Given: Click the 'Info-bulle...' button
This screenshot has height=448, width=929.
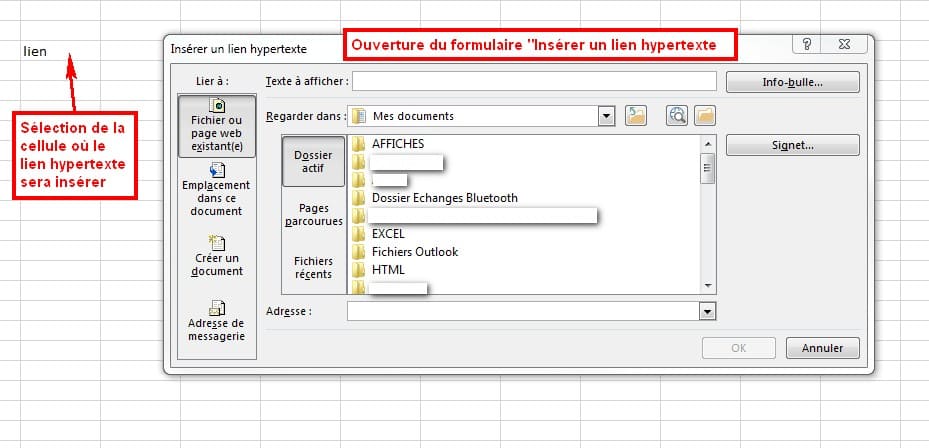Looking at the screenshot, I should pos(792,82).
